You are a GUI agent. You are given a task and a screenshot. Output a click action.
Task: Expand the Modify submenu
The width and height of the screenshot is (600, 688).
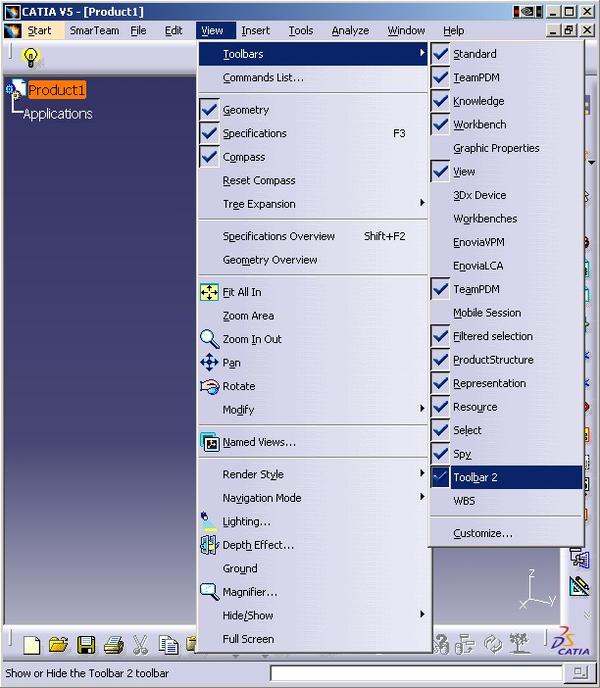pos(313,410)
